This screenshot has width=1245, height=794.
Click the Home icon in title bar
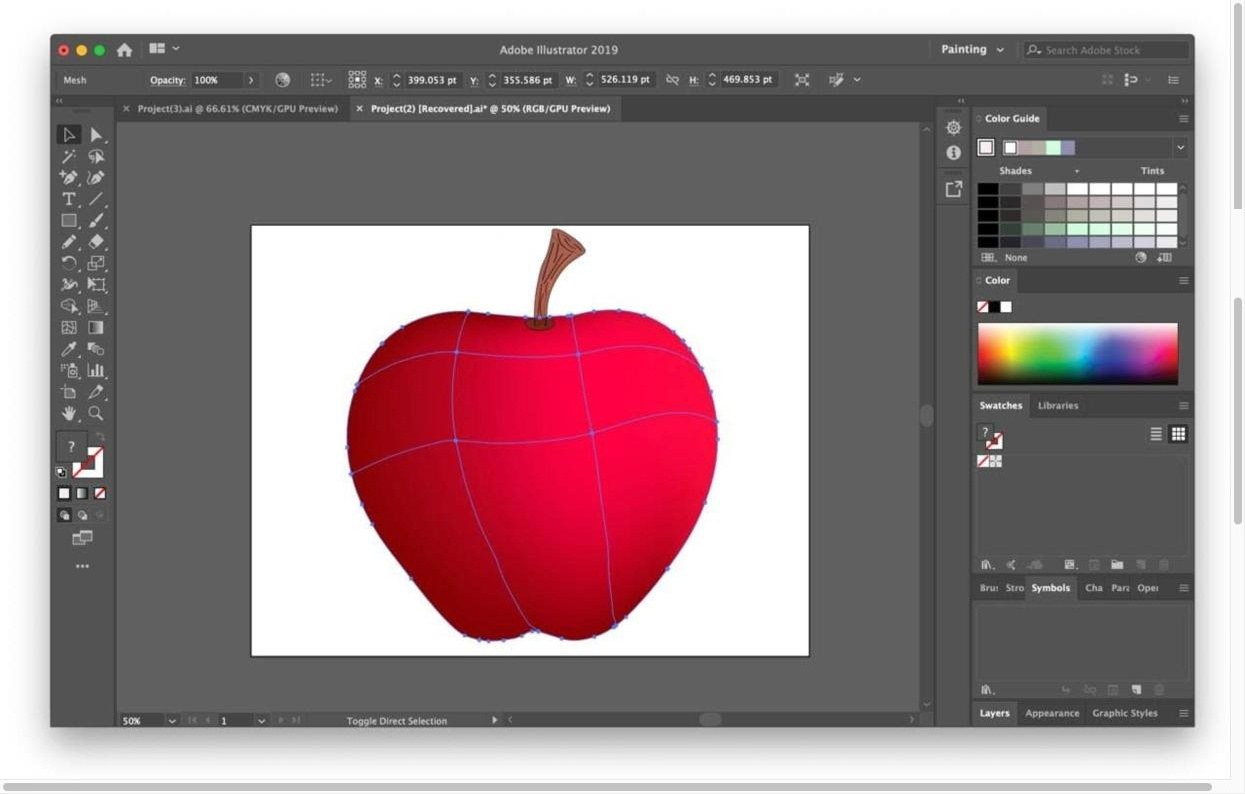tap(124, 50)
